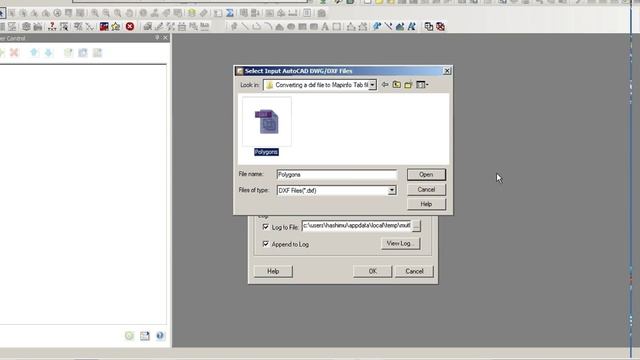Select the Text 'A' drawing tool
Screen dimensions: 640x360
[x=325, y=27]
